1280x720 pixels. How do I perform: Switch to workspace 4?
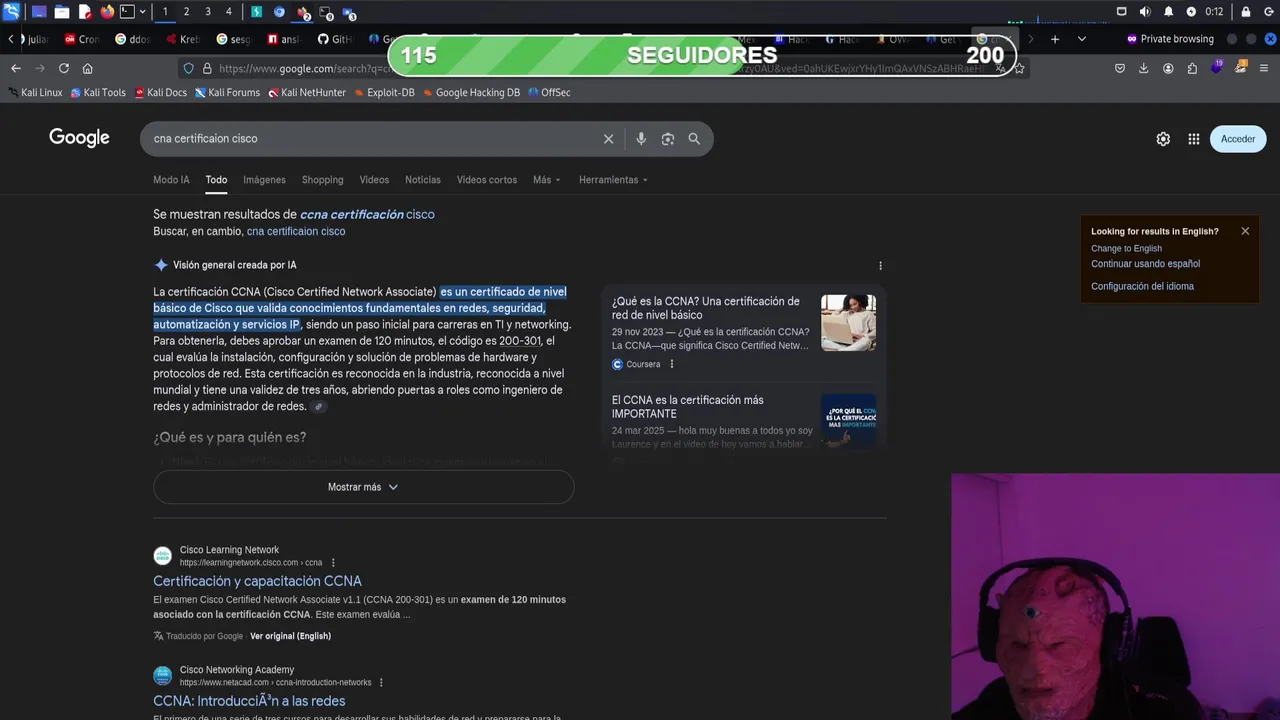[229, 12]
